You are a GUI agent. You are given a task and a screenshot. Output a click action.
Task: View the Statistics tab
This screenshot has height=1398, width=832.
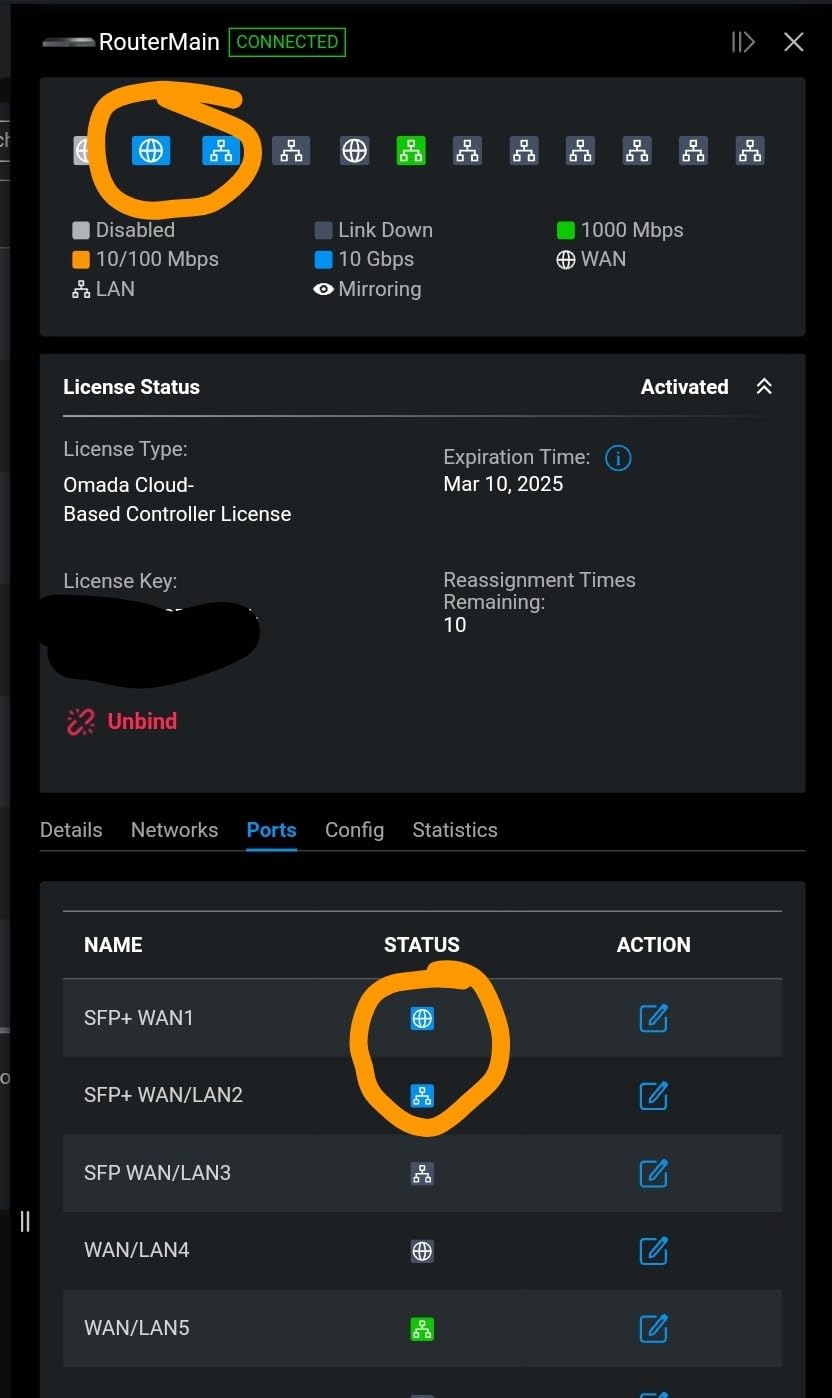[x=455, y=830]
